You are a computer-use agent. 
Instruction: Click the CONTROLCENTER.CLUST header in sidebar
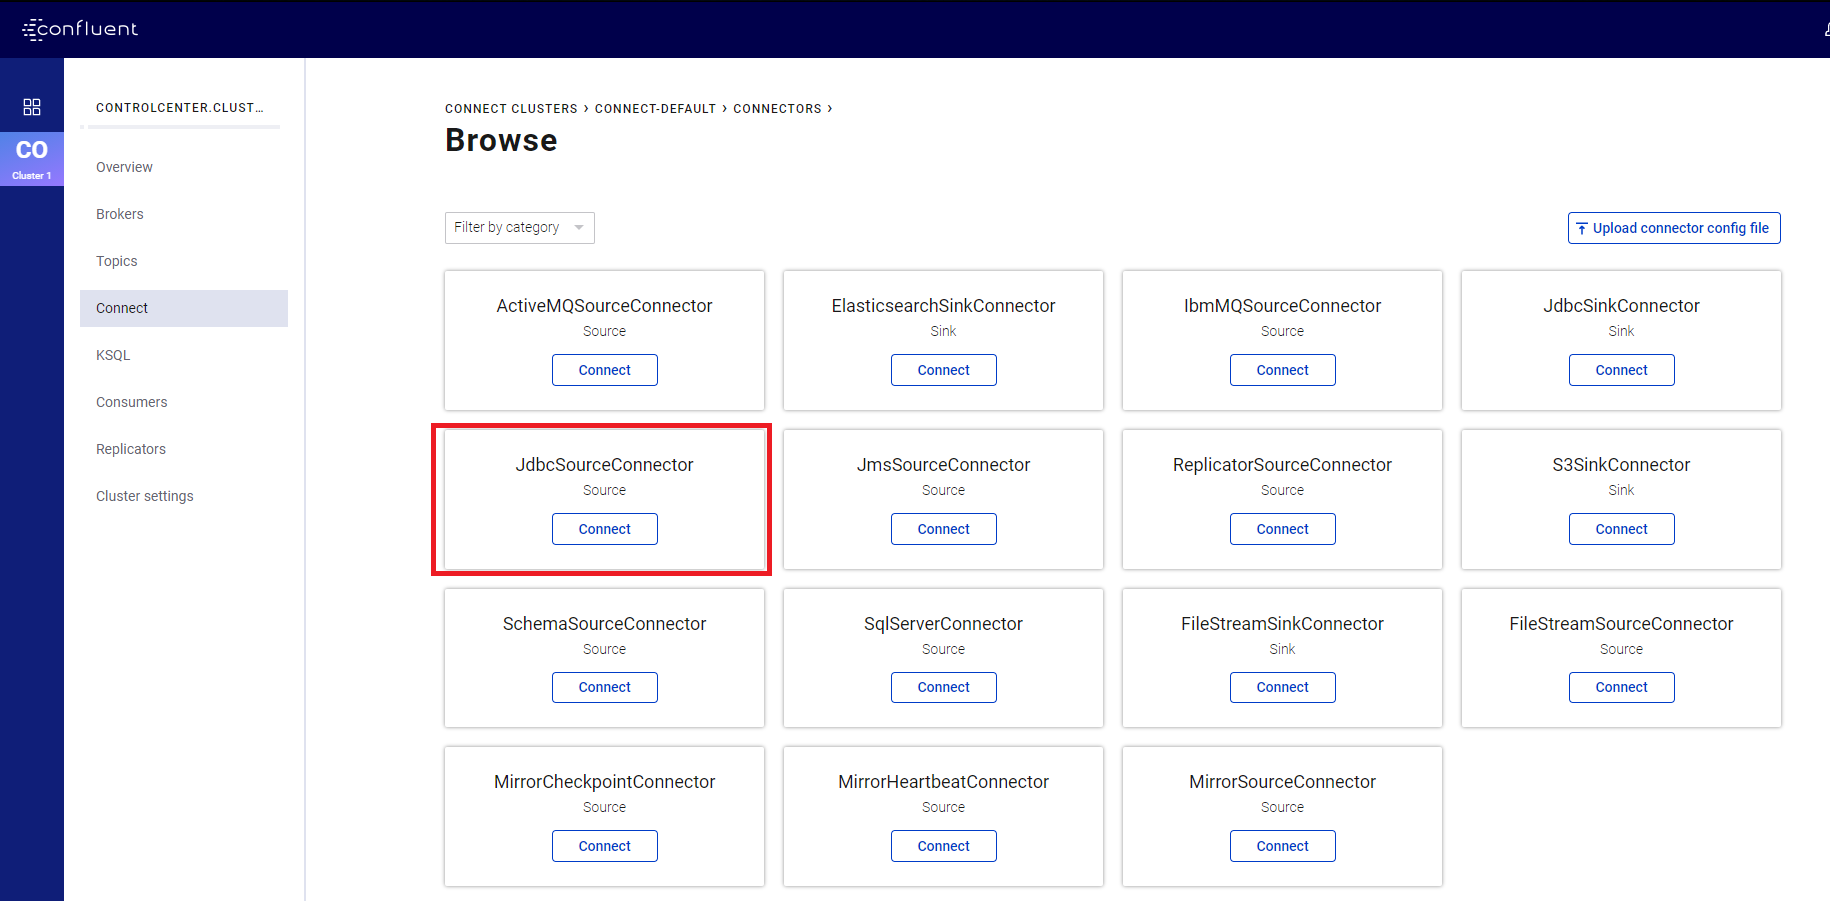pos(180,107)
